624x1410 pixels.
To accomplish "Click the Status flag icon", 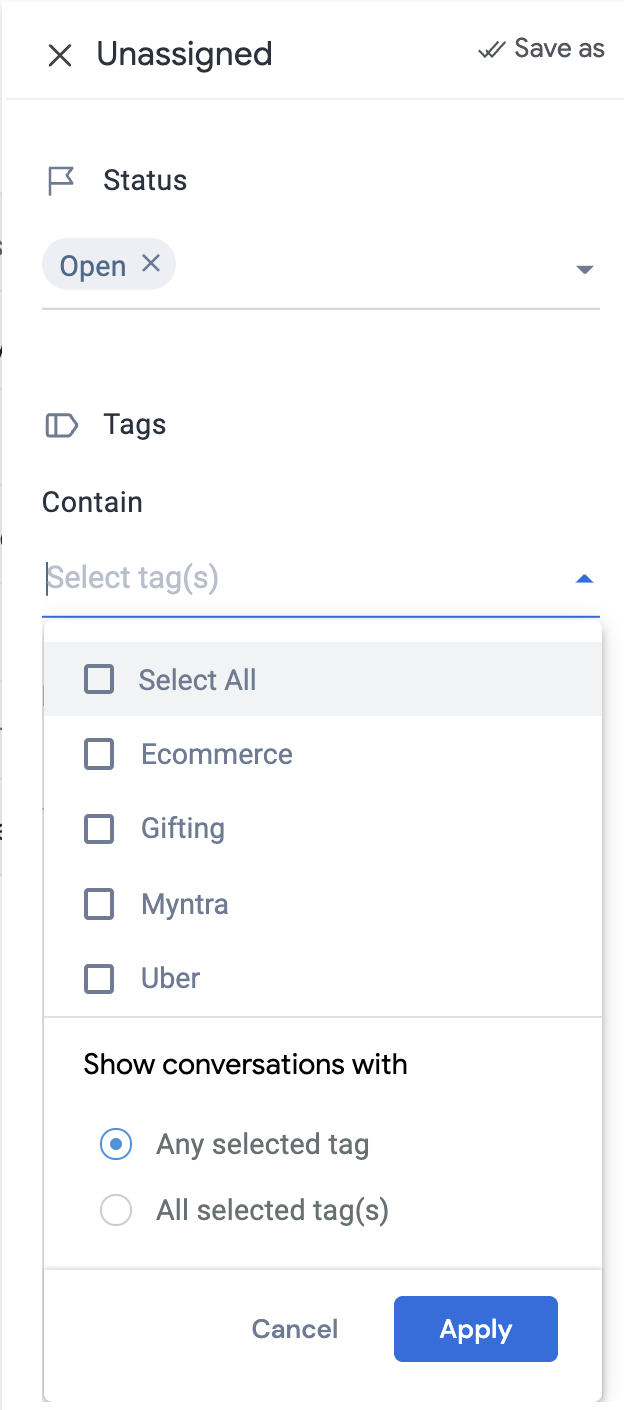I will pyautogui.click(x=61, y=181).
